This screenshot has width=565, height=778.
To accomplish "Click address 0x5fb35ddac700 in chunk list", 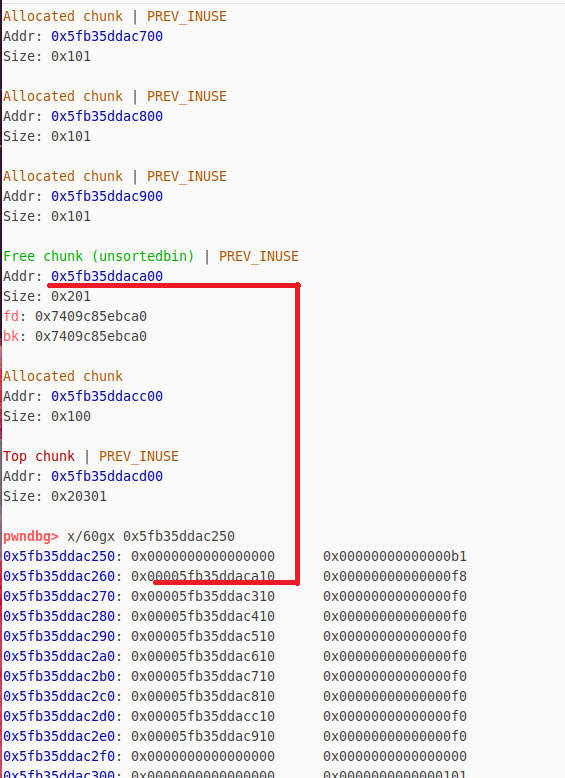I will (x=107, y=36).
